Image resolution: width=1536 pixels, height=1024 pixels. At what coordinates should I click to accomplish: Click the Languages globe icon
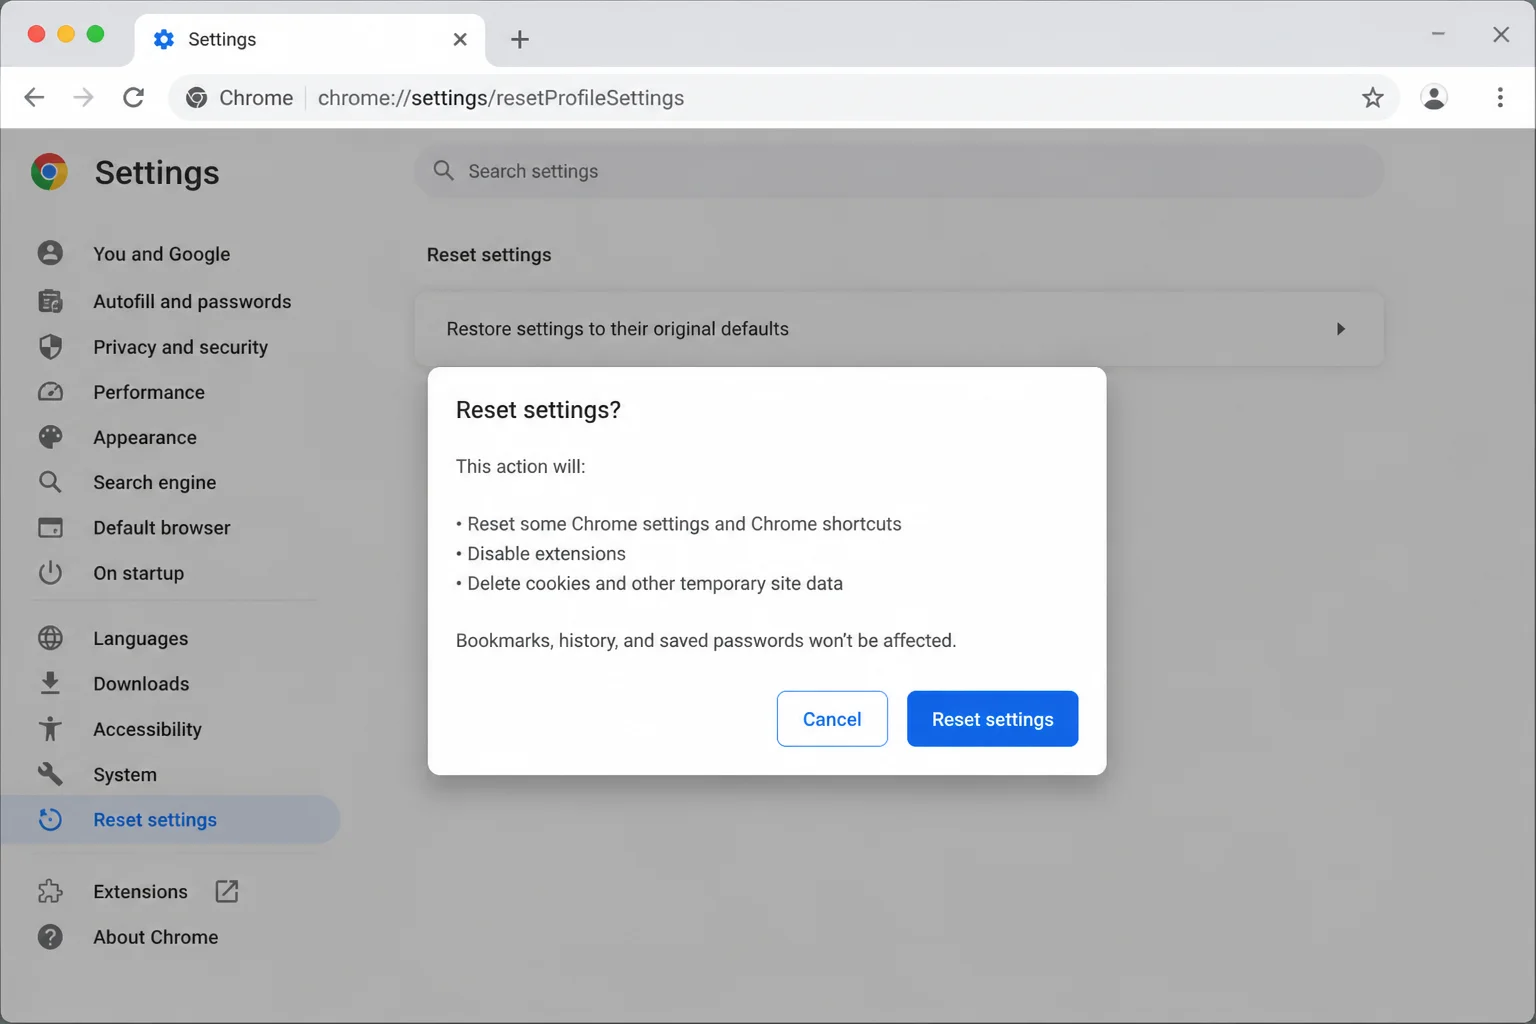50,638
